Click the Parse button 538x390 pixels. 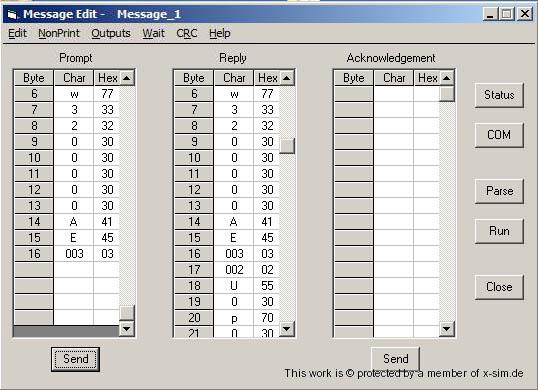[x=499, y=191]
